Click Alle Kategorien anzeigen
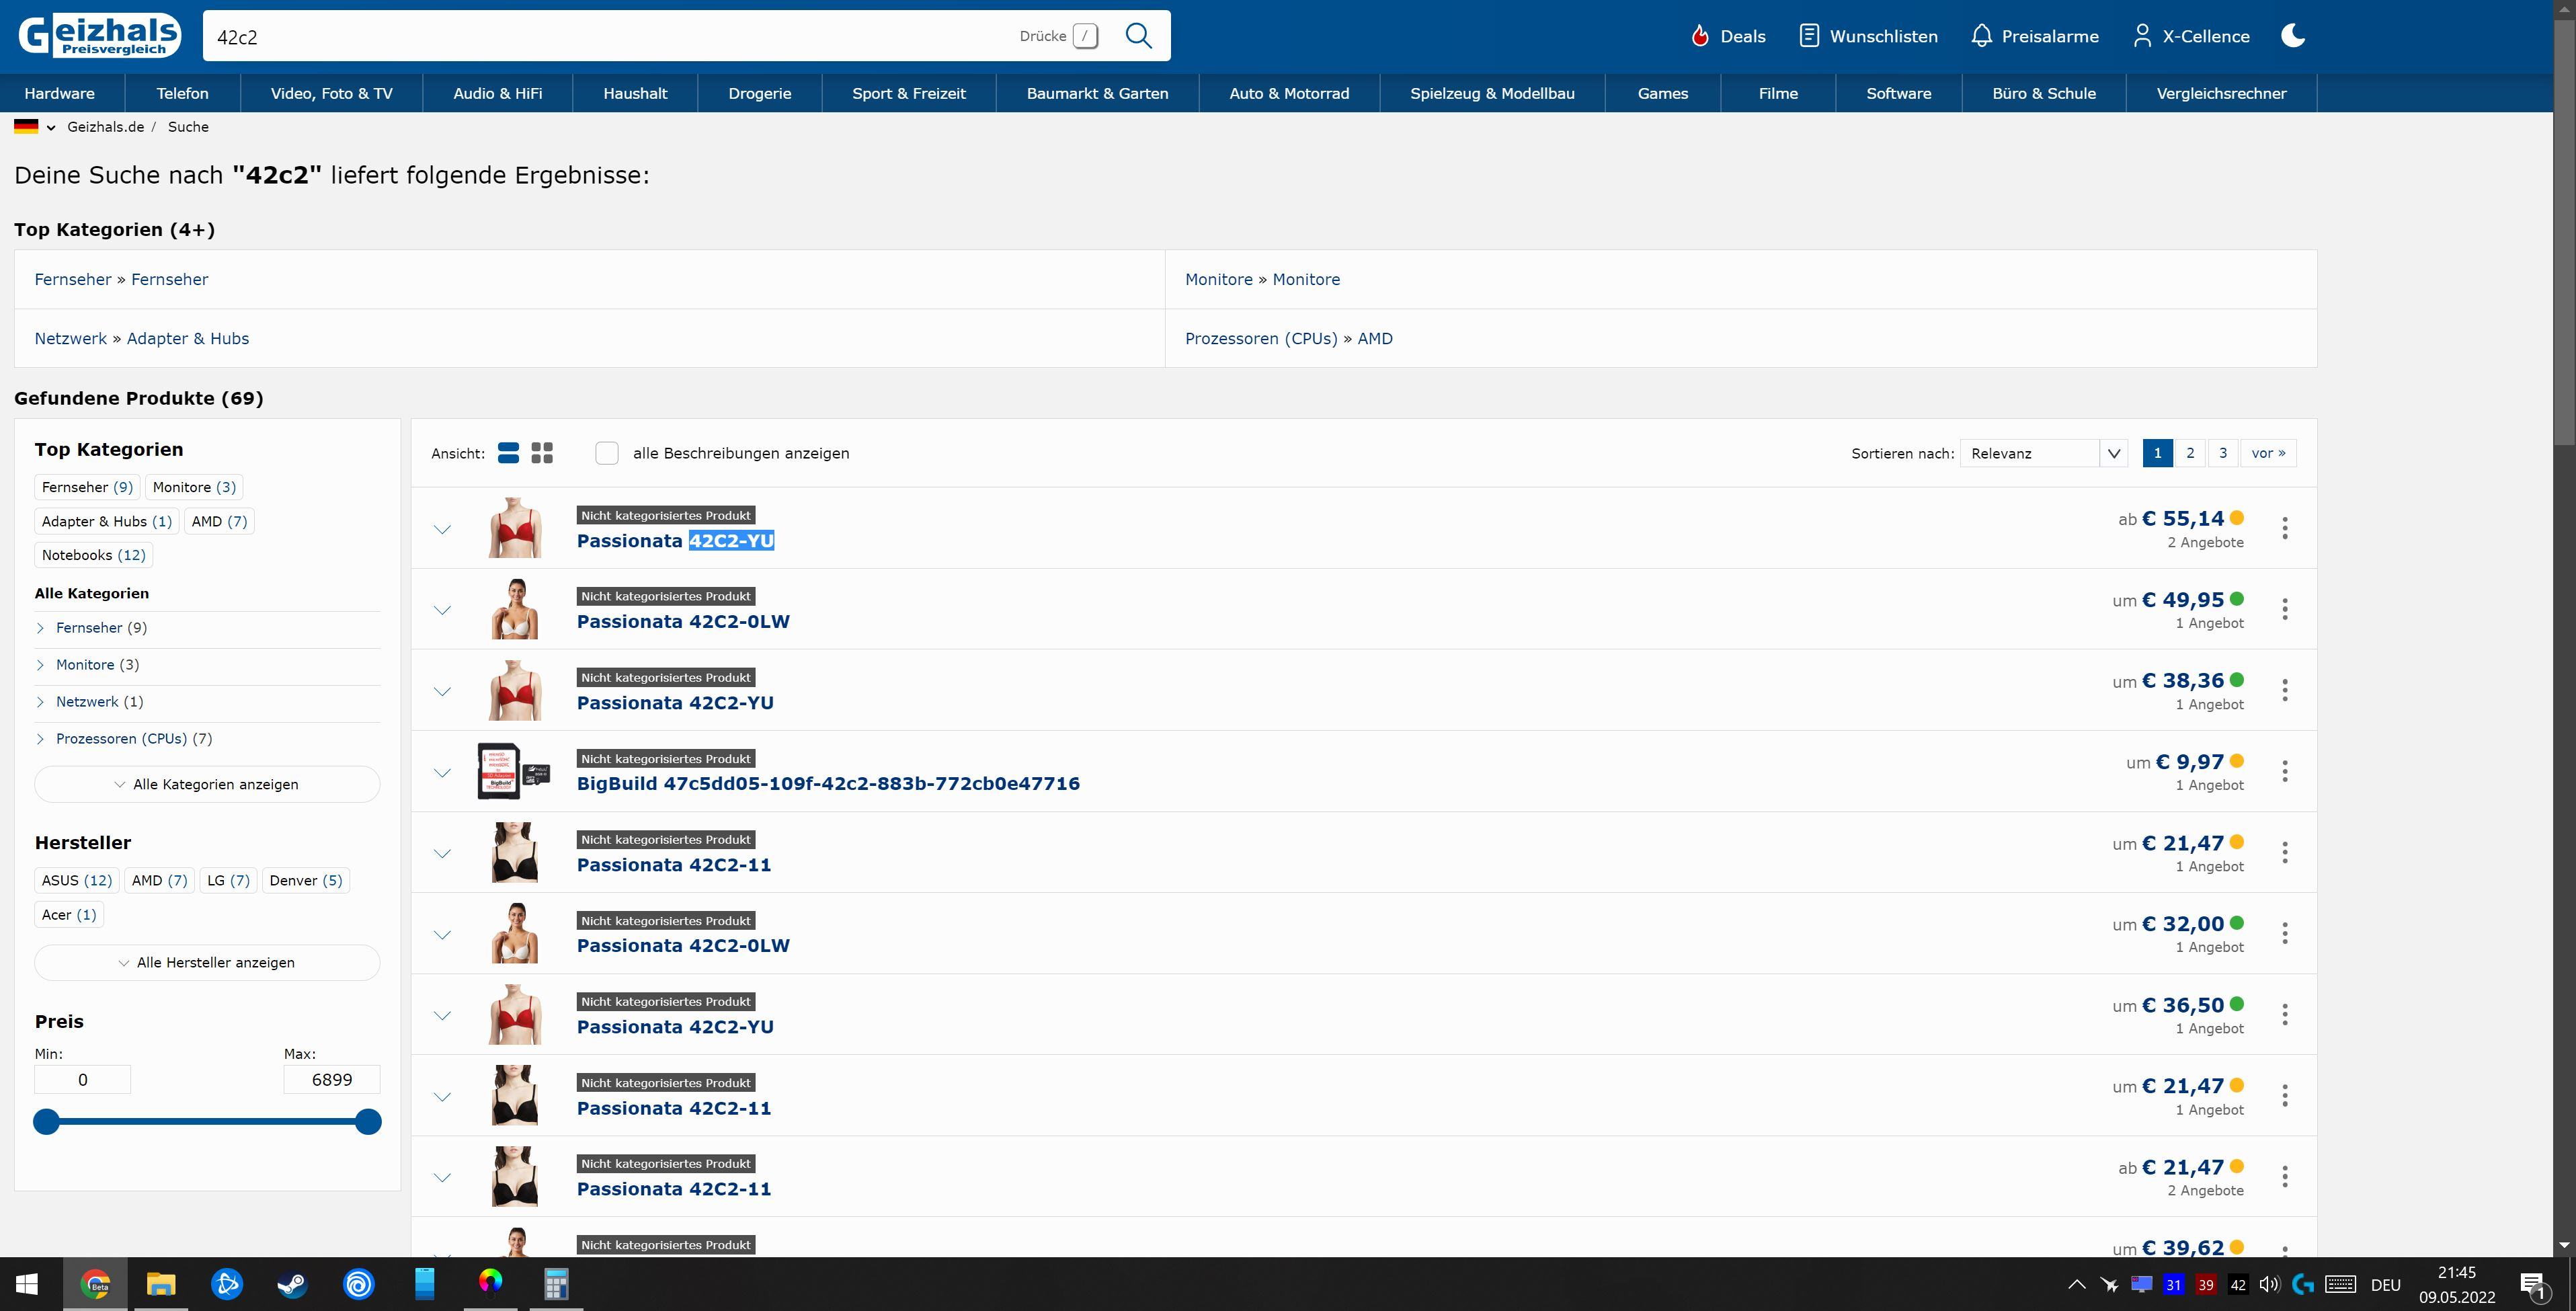Screen dimensions: 2576x1311 [x=207, y=784]
